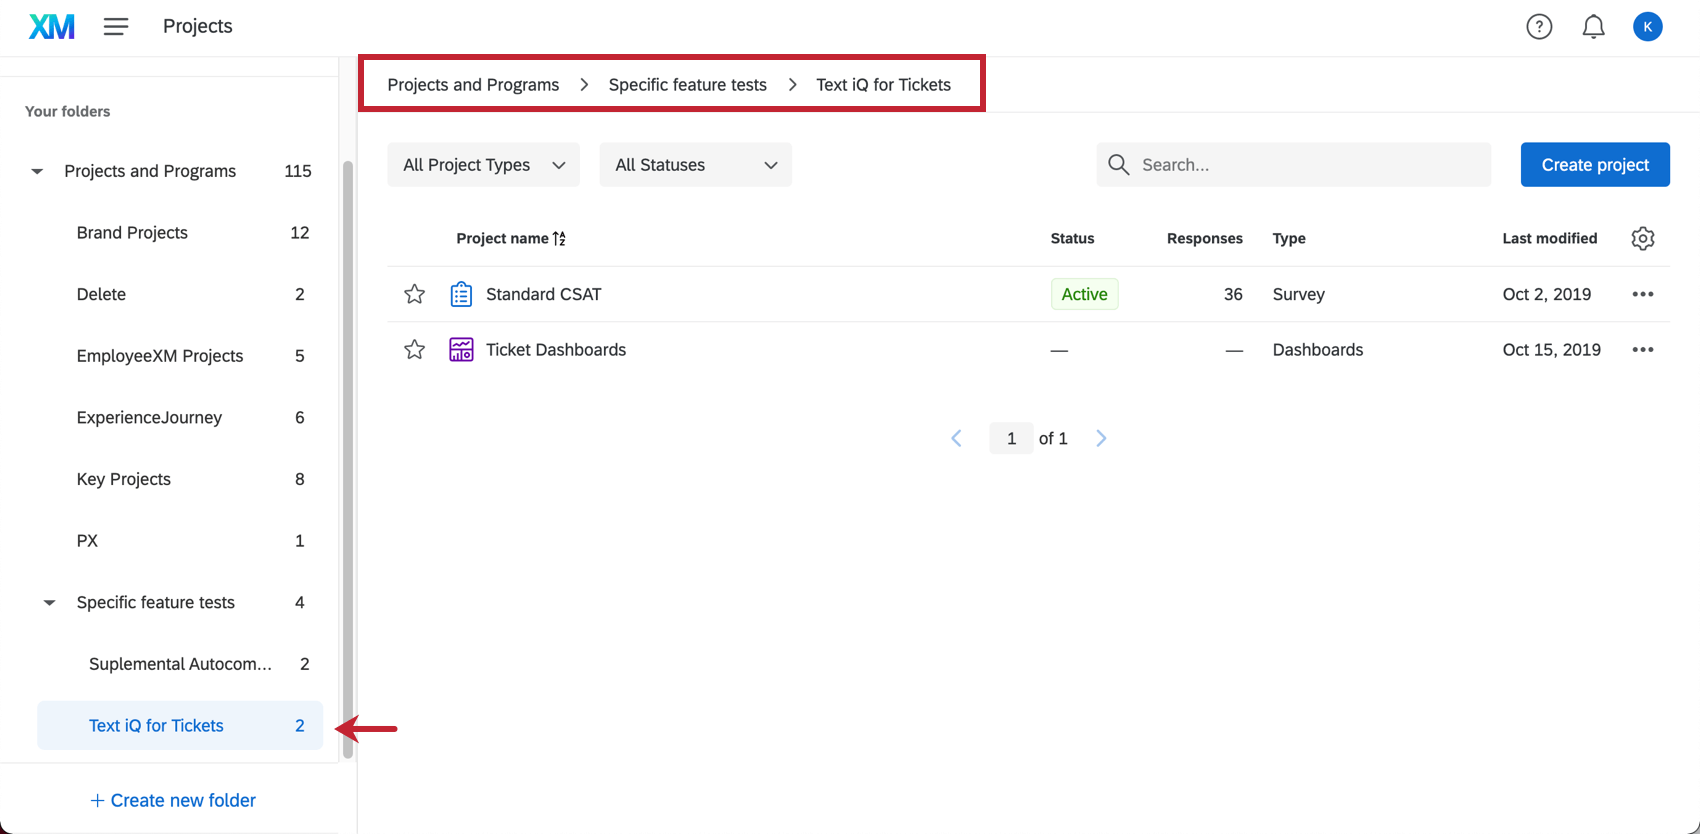Screen dimensions: 1700x834
Task: Open the All Statuses dropdown
Action: click(x=695, y=165)
